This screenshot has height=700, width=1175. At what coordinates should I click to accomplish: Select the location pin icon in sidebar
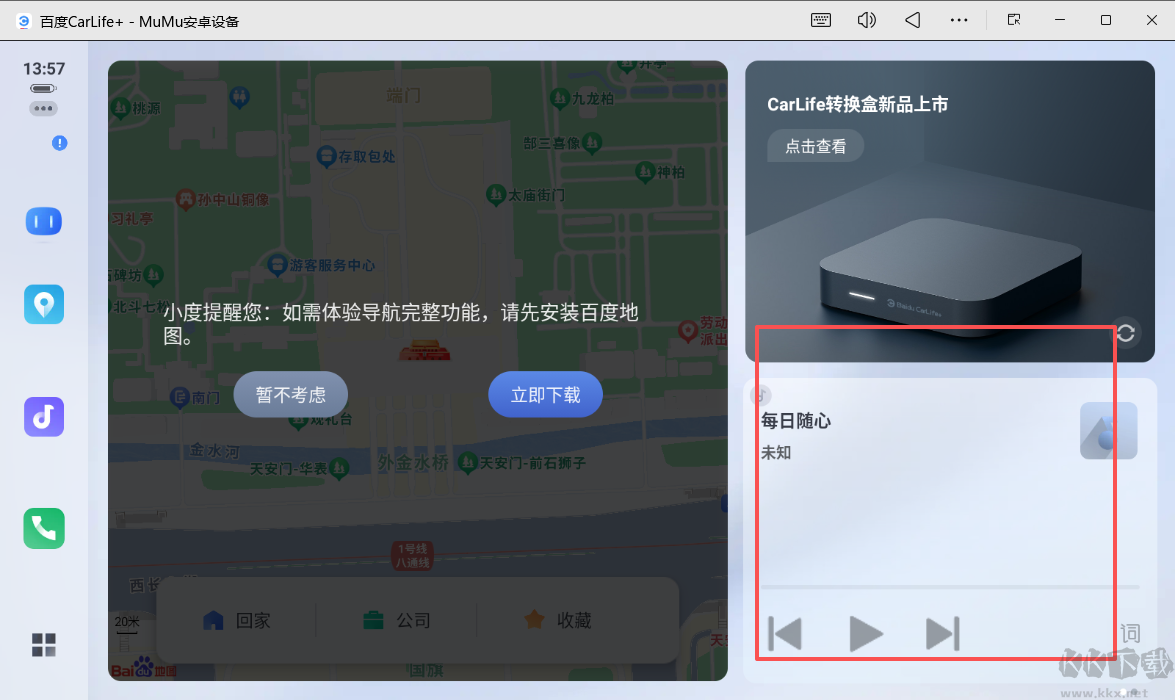43,304
